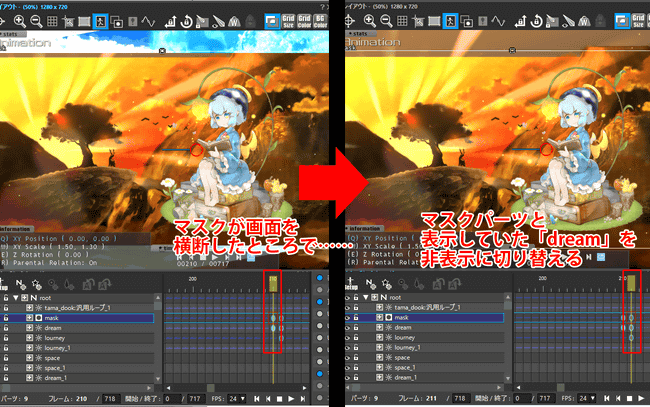The height and width of the screenshot is (407, 650).
Task: Click timeline horizontal scrollbar thumb in left screenshot
Action: coord(211,388)
